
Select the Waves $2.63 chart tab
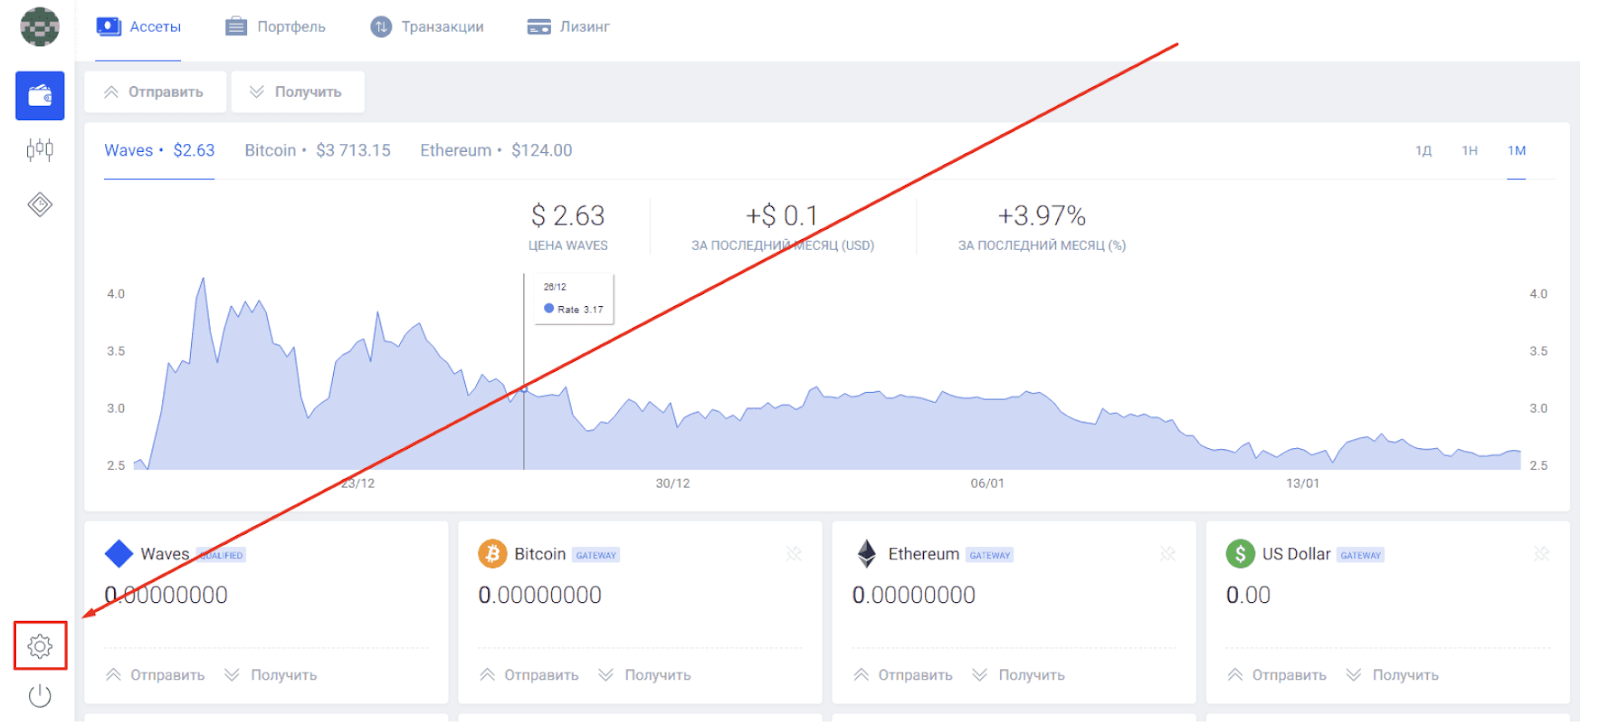click(x=159, y=151)
